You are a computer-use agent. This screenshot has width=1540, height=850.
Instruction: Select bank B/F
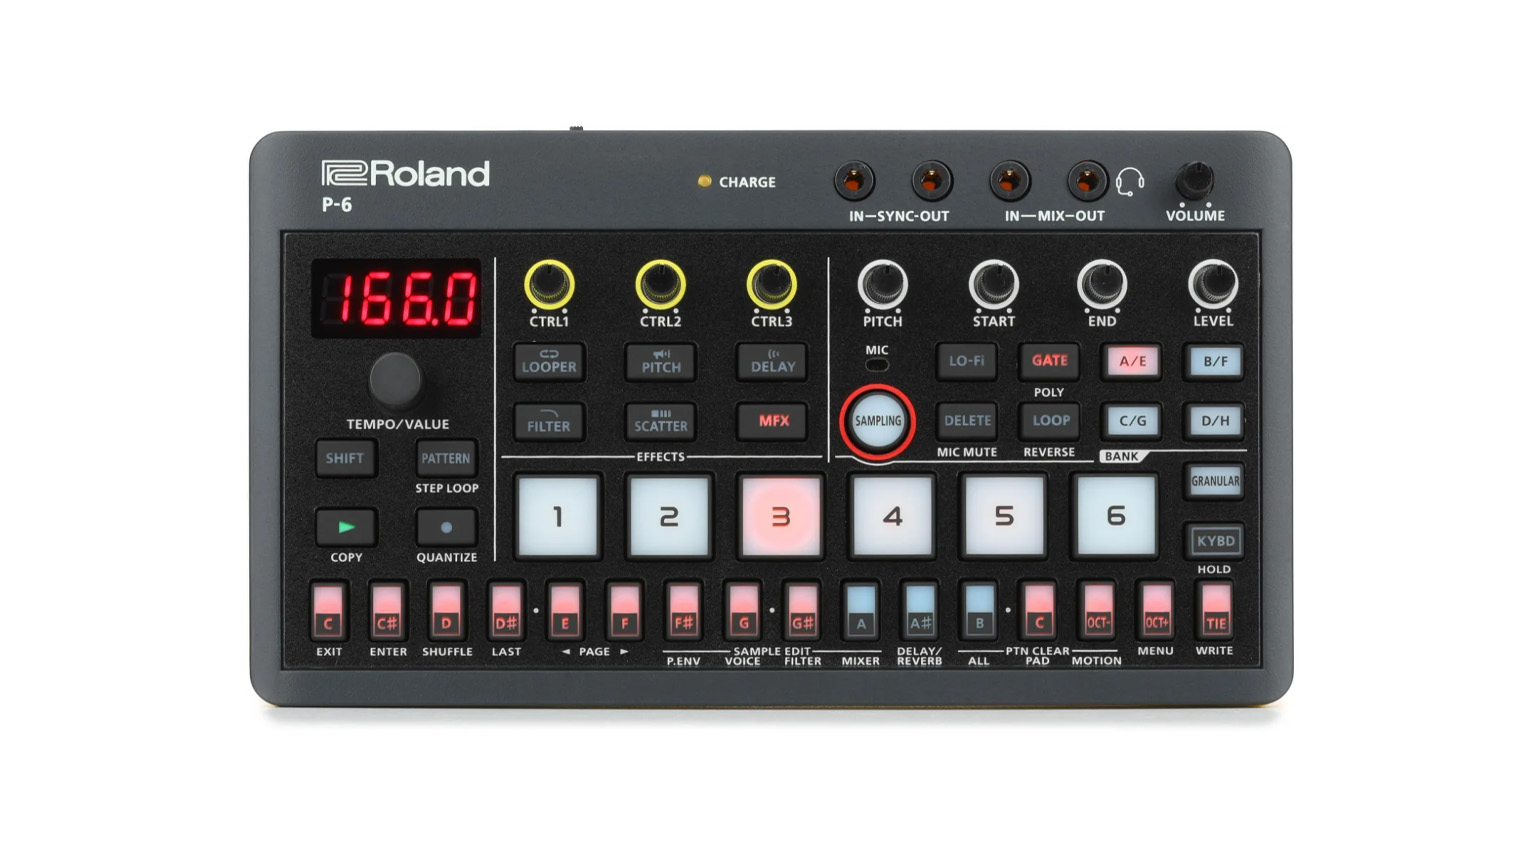(1215, 361)
